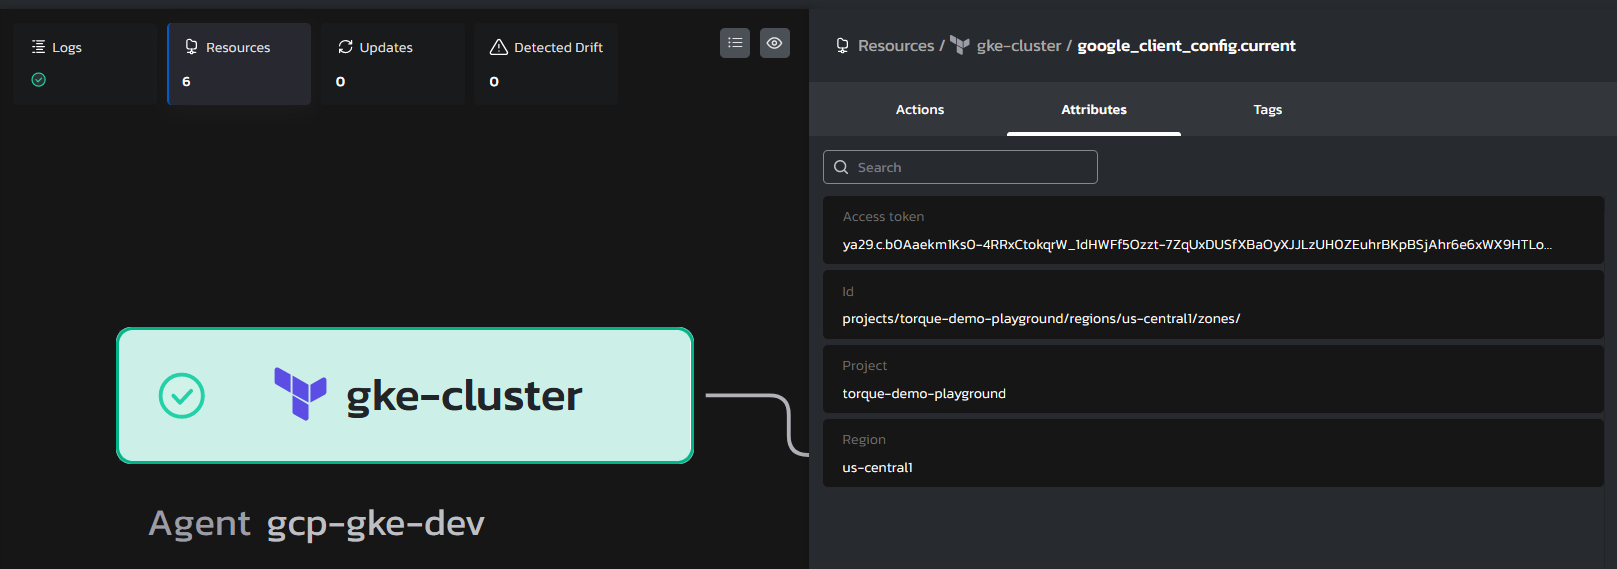1617x569 pixels.
Task: Select the Access token attribute value
Action: point(1196,244)
